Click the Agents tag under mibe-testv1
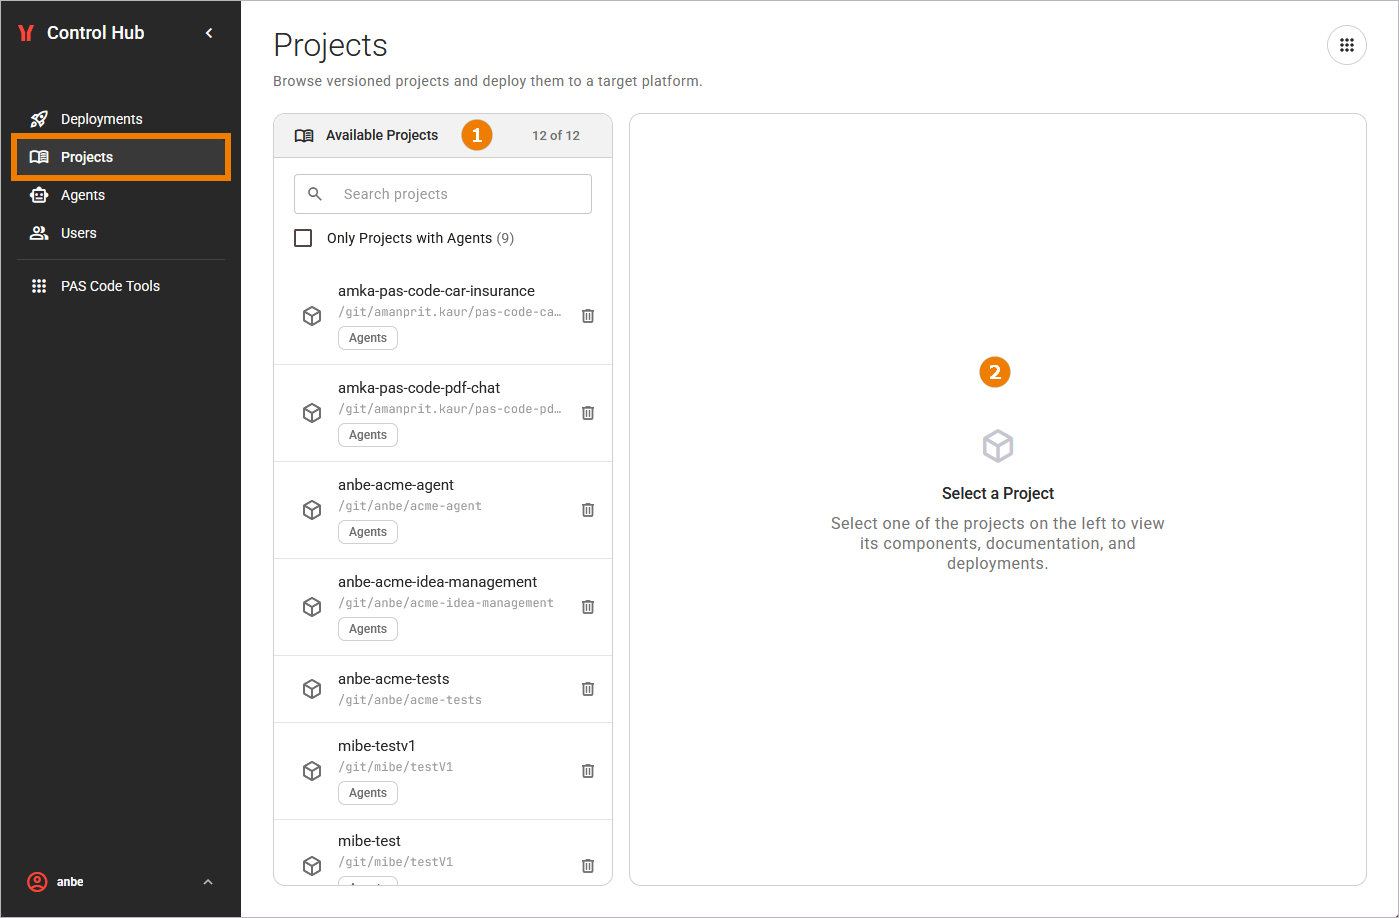 tap(368, 793)
